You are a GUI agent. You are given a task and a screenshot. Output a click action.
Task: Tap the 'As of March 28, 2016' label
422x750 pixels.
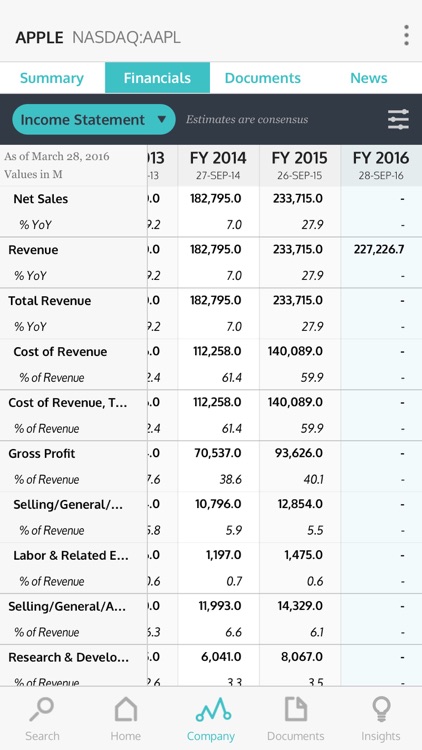(57, 156)
